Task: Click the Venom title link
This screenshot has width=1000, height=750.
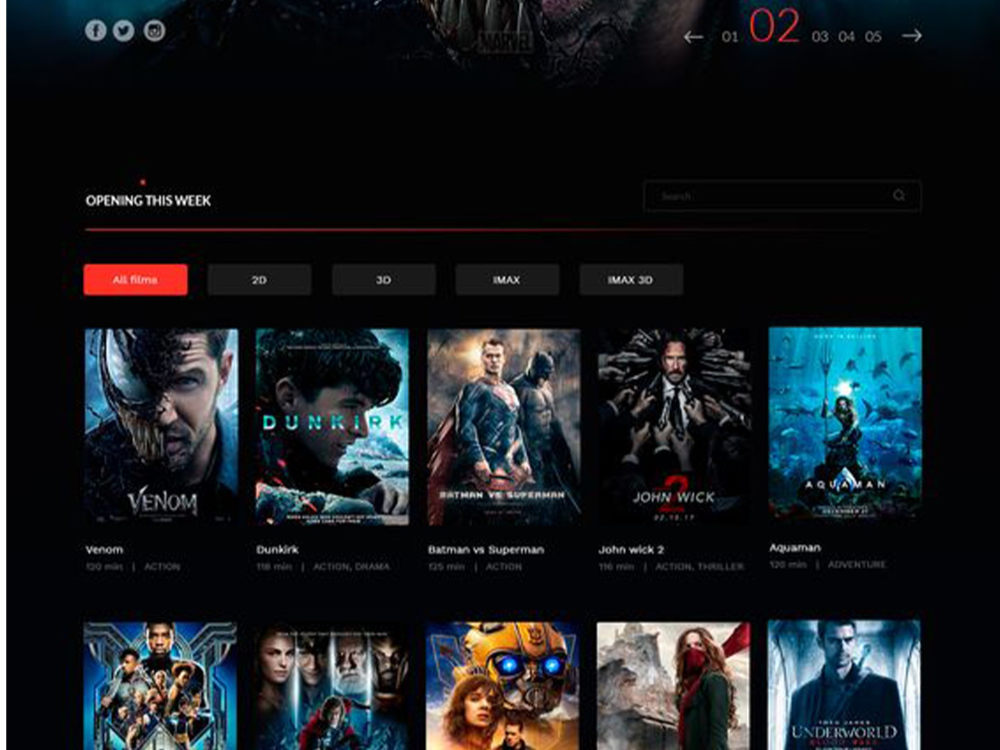Action: click(105, 550)
